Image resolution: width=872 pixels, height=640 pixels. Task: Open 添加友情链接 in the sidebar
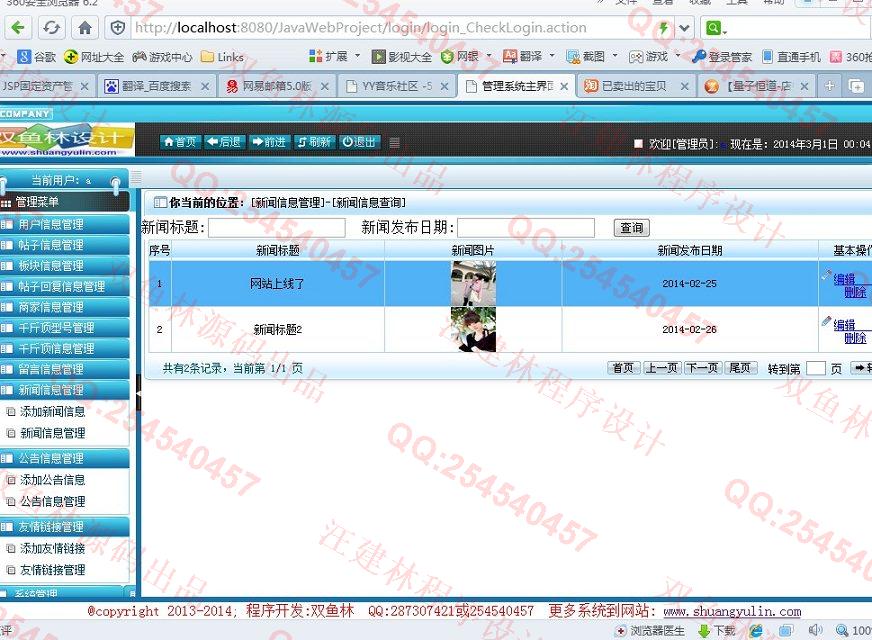click(52, 548)
